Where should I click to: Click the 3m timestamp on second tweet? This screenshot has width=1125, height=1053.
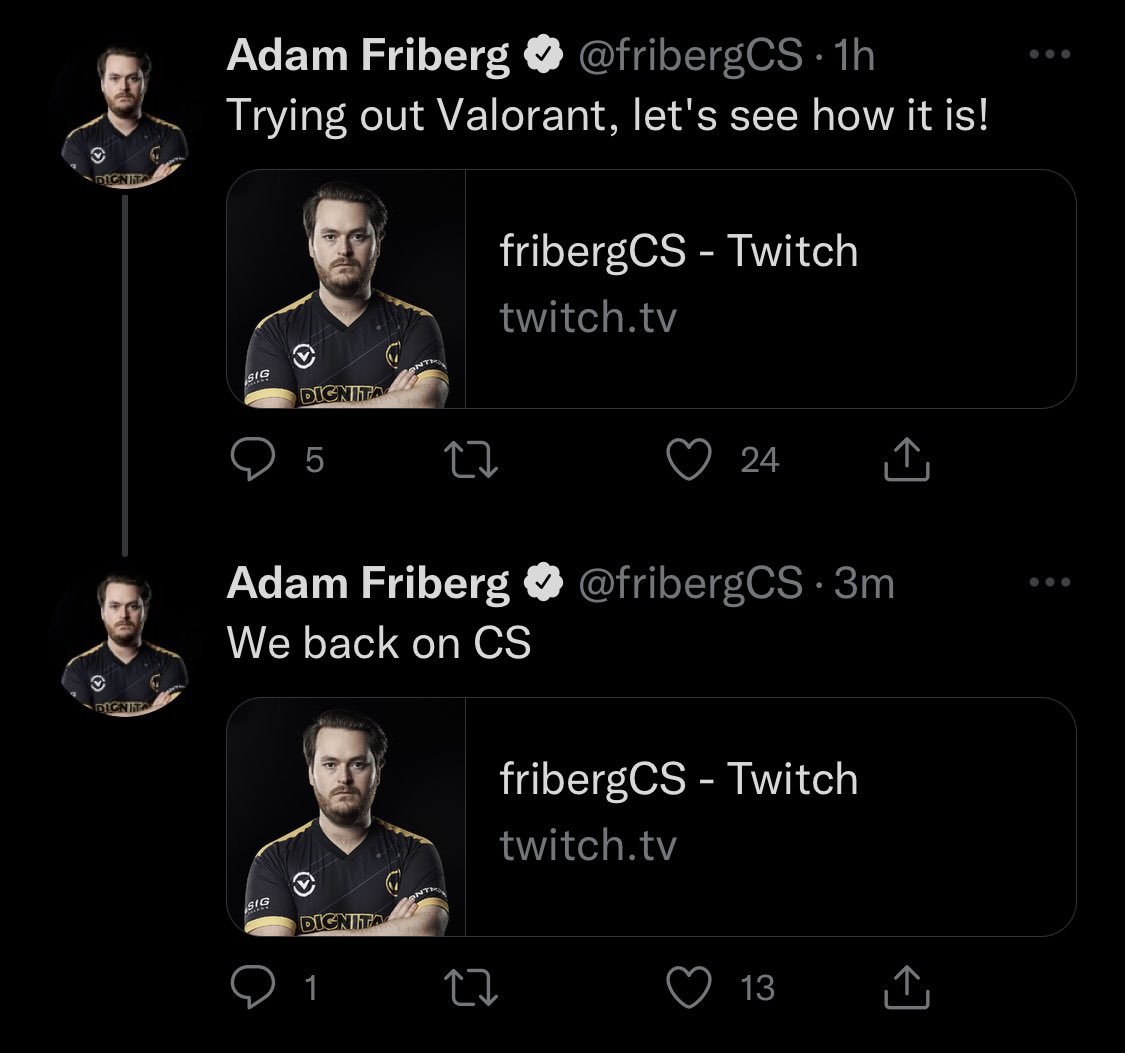pos(864,584)
